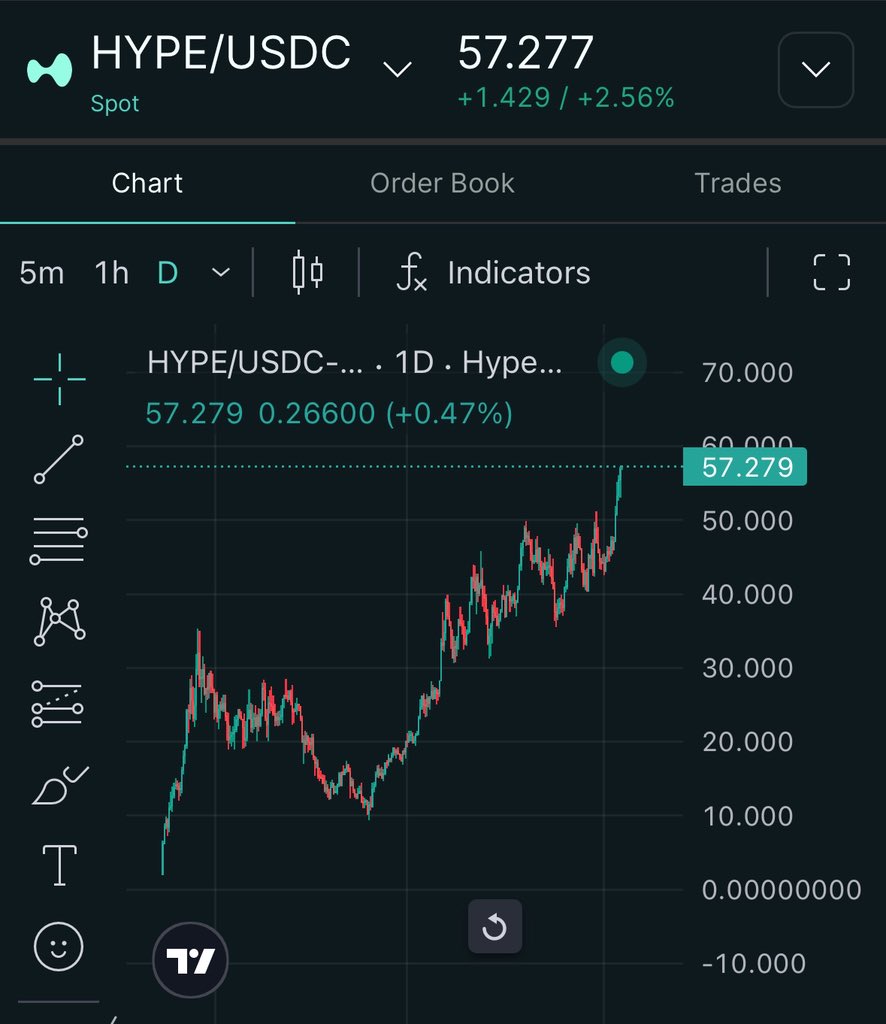Click the legend value 57.279 0.26600 (+0.47%)
Image resolution: width=886 pixels, height=1024 pixels.
(329, 414)
